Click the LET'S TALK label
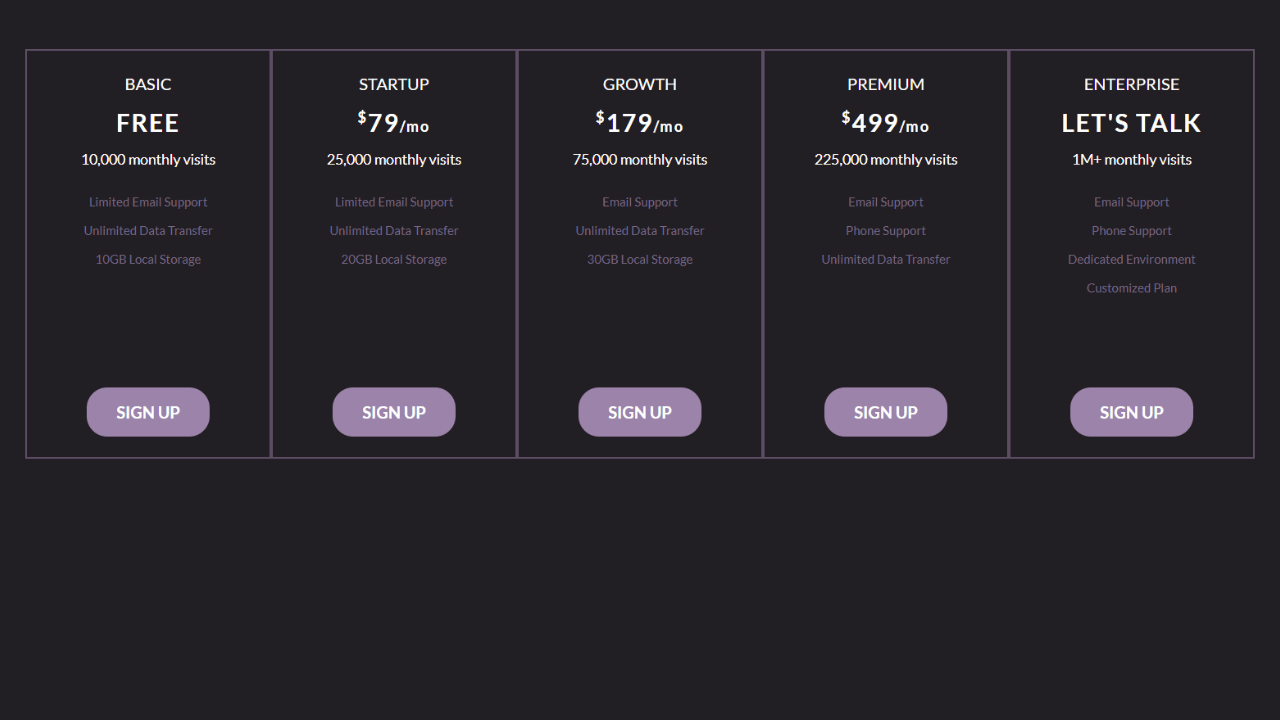 [x=1131, y=122]
